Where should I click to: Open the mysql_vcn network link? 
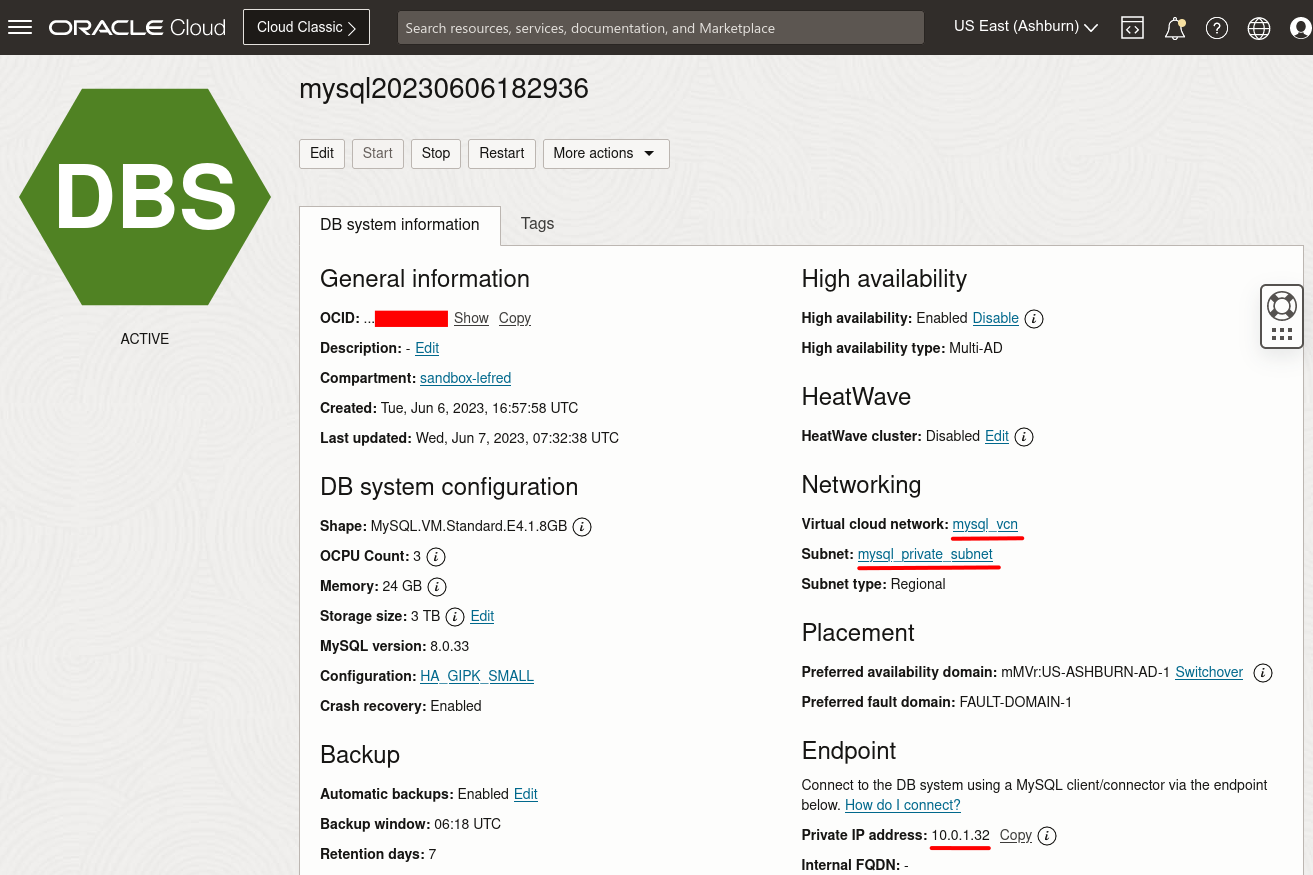click(986, 524)
